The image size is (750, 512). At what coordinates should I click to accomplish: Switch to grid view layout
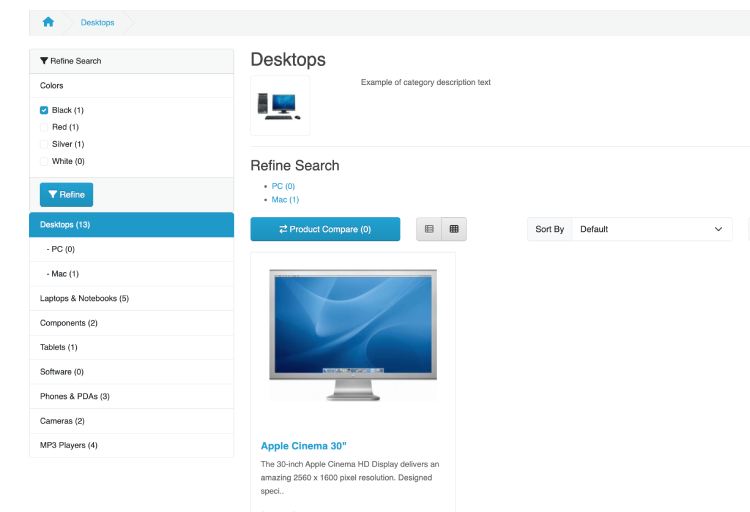pos(454,229)
